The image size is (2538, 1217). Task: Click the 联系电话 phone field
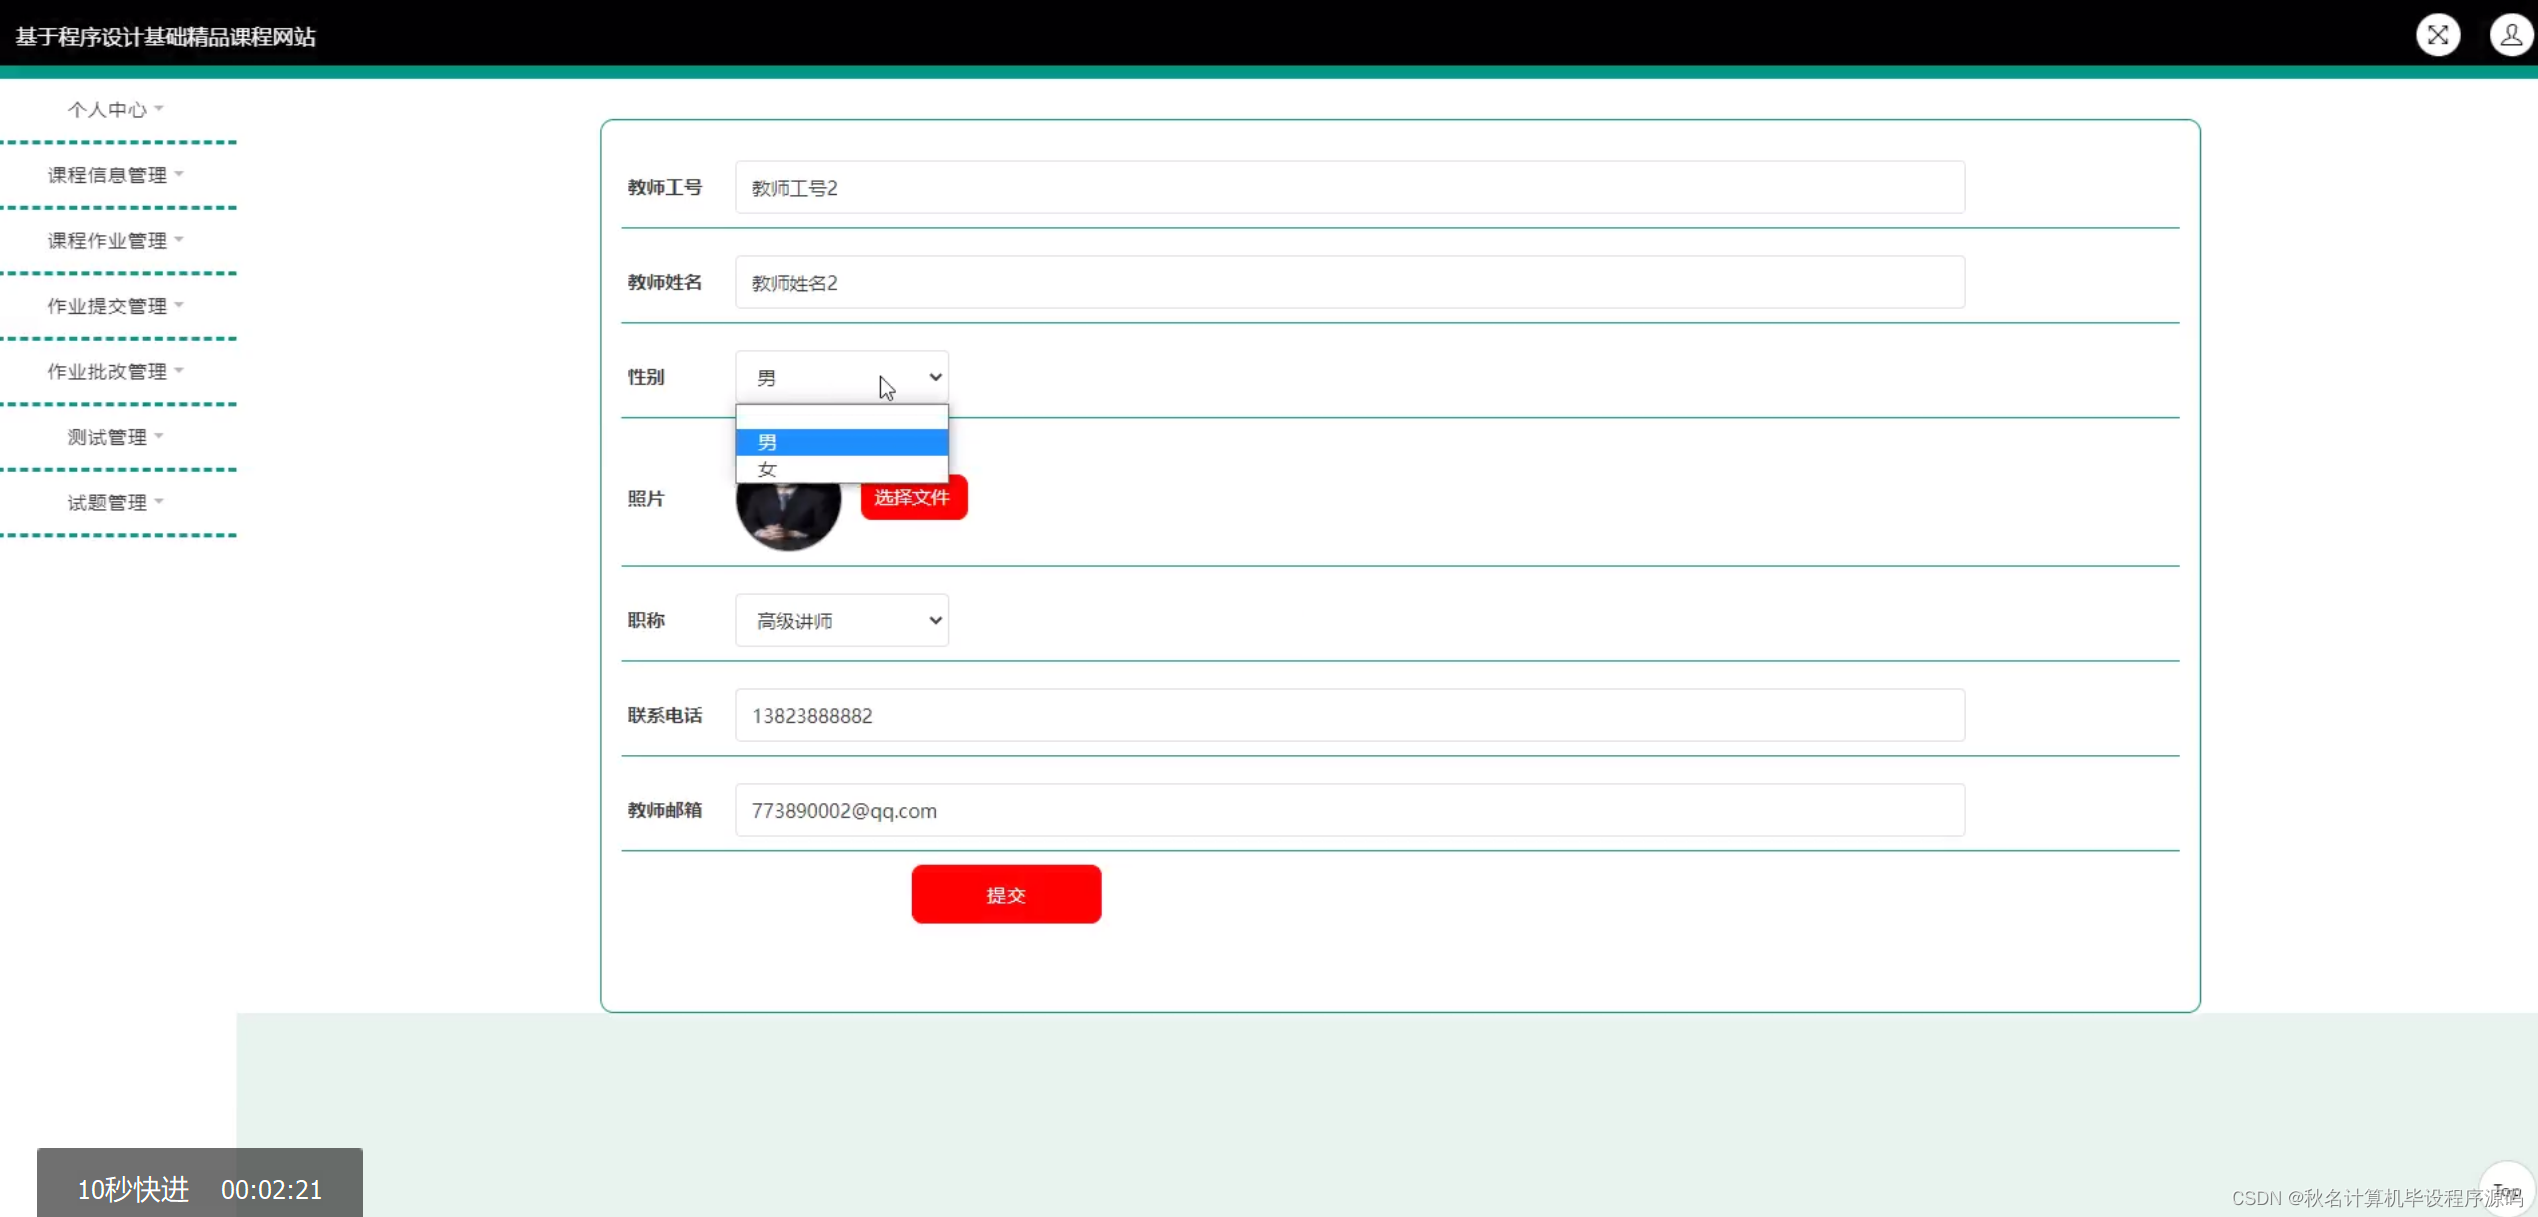coord(1349,715)
